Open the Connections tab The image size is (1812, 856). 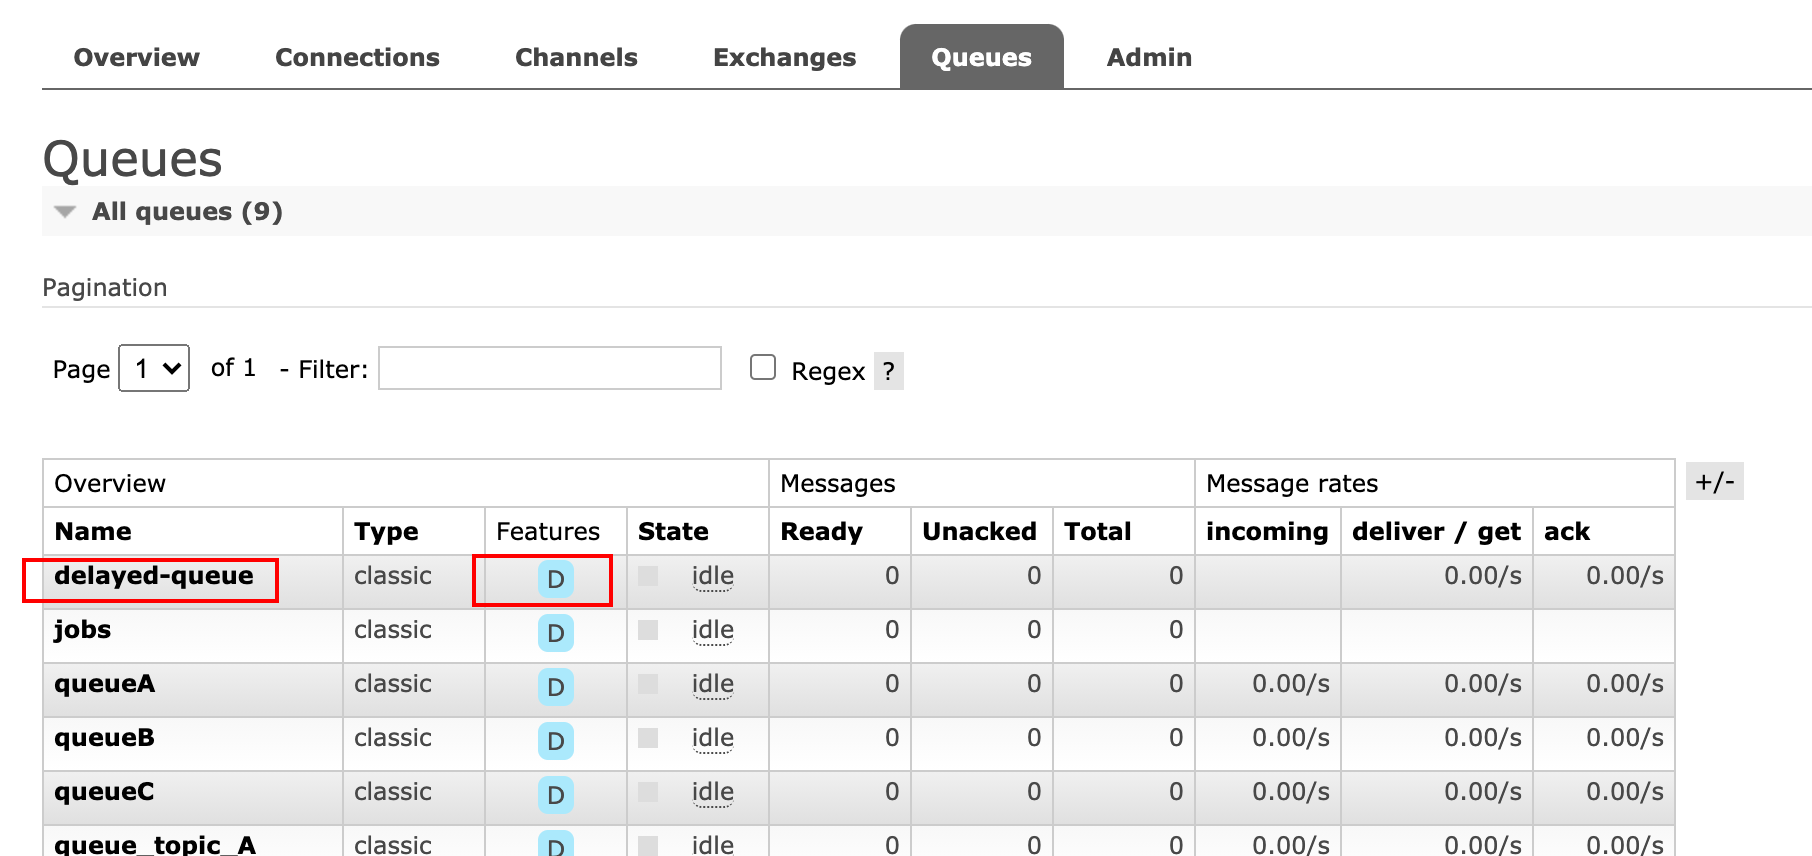(x=357, y=58)
